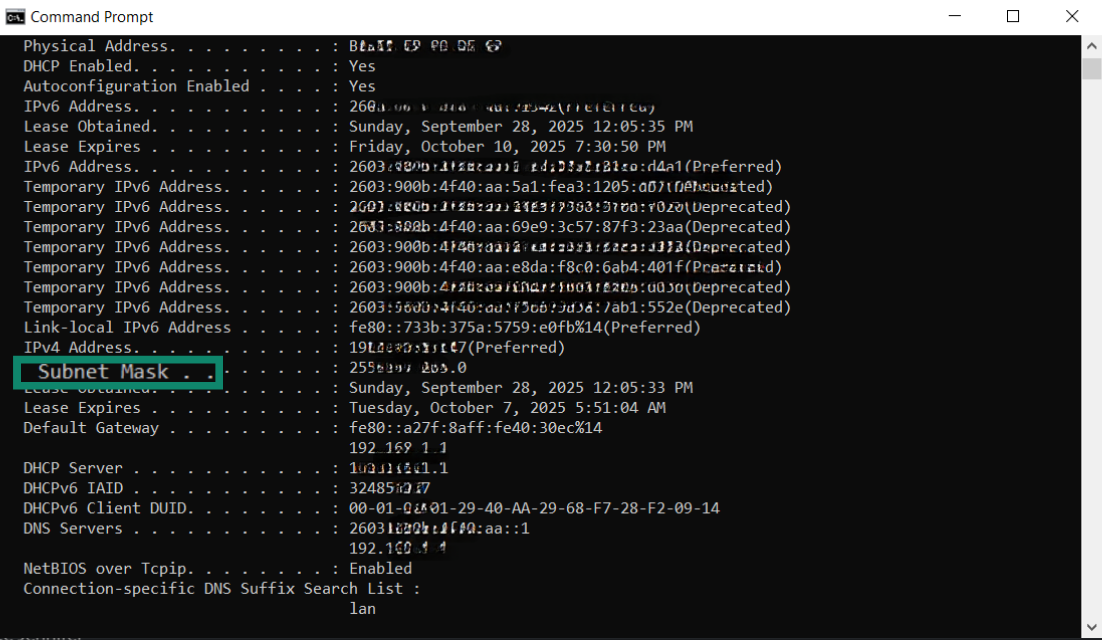
Task: Click the scrollbar up arrow
Action: (1091, 44)
